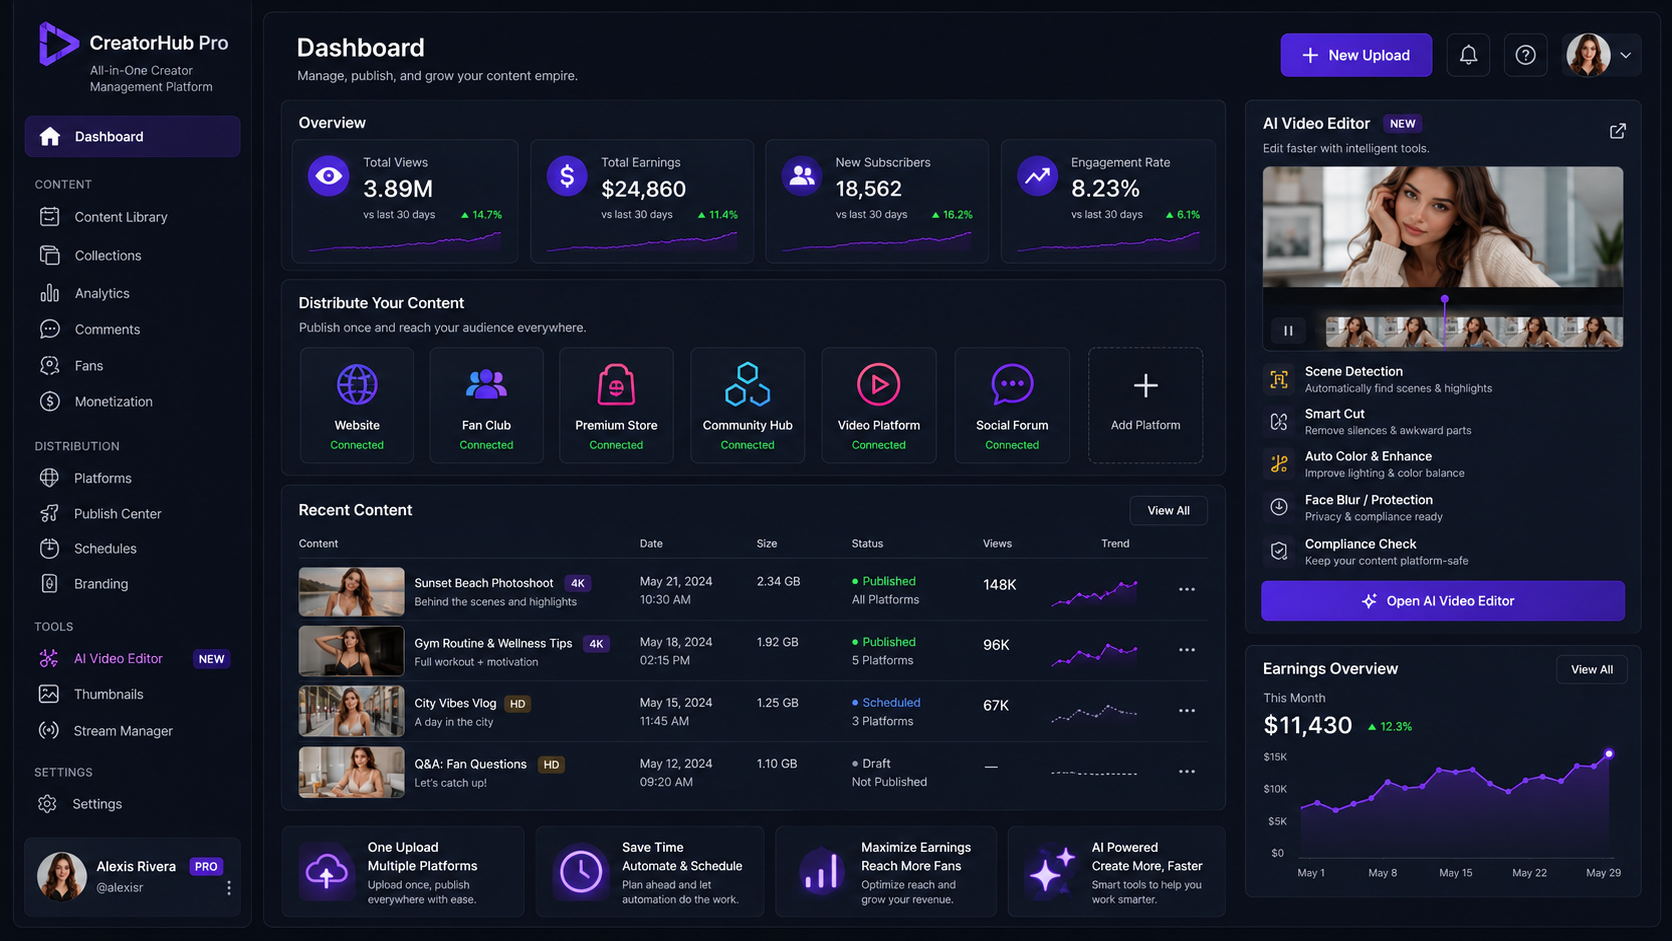The height and width of the screenshot is (941, 1672).
Task: Click the Total Views eye icon
Action: click(328, 176)
